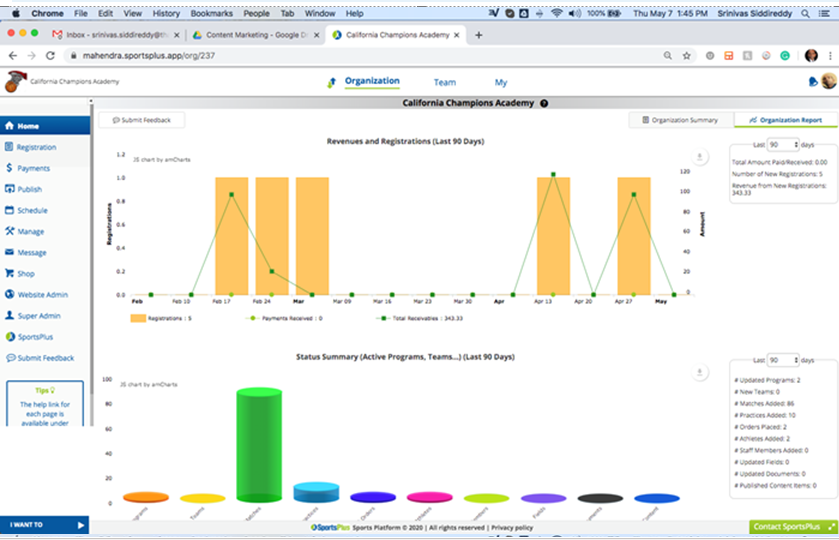Expand the Contact SportsPlus widget
Screen dimensions: 839x540
(x=794, y=527)
